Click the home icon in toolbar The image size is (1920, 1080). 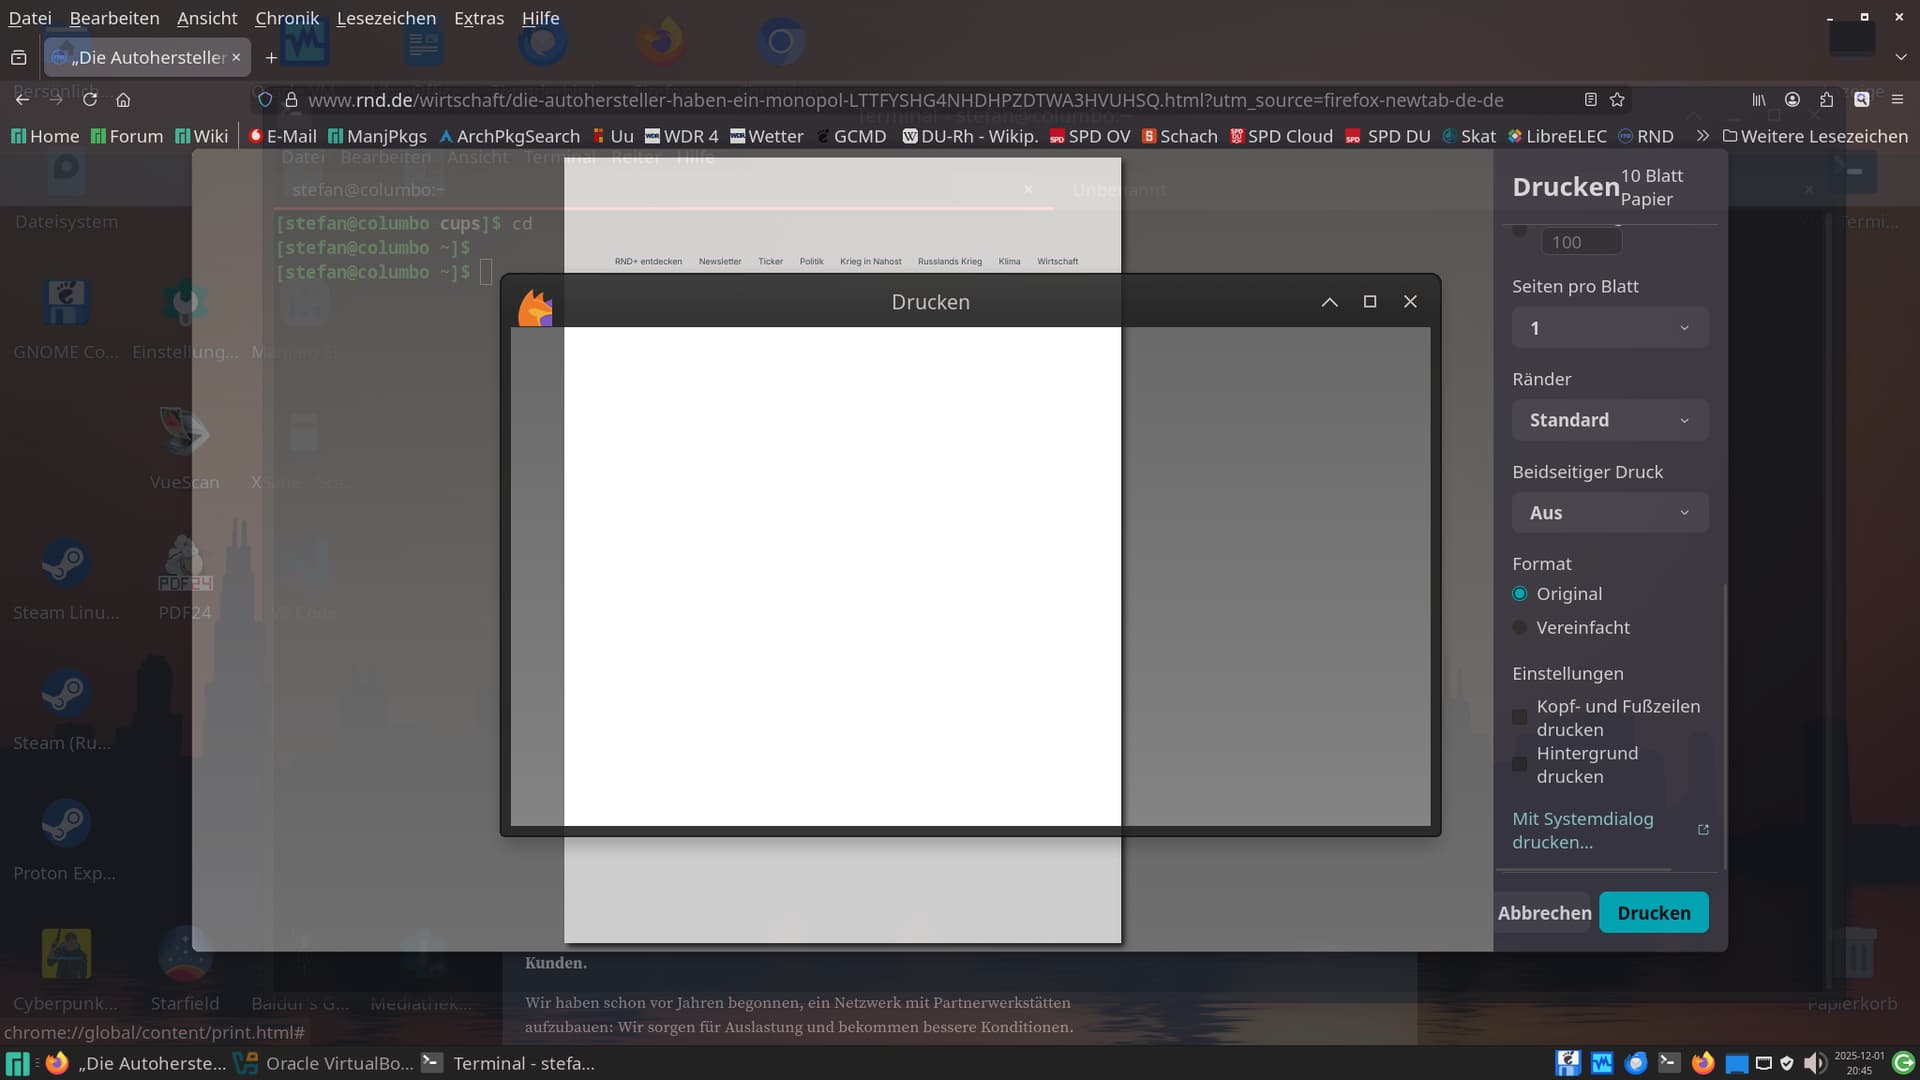(x=123, y=100)
